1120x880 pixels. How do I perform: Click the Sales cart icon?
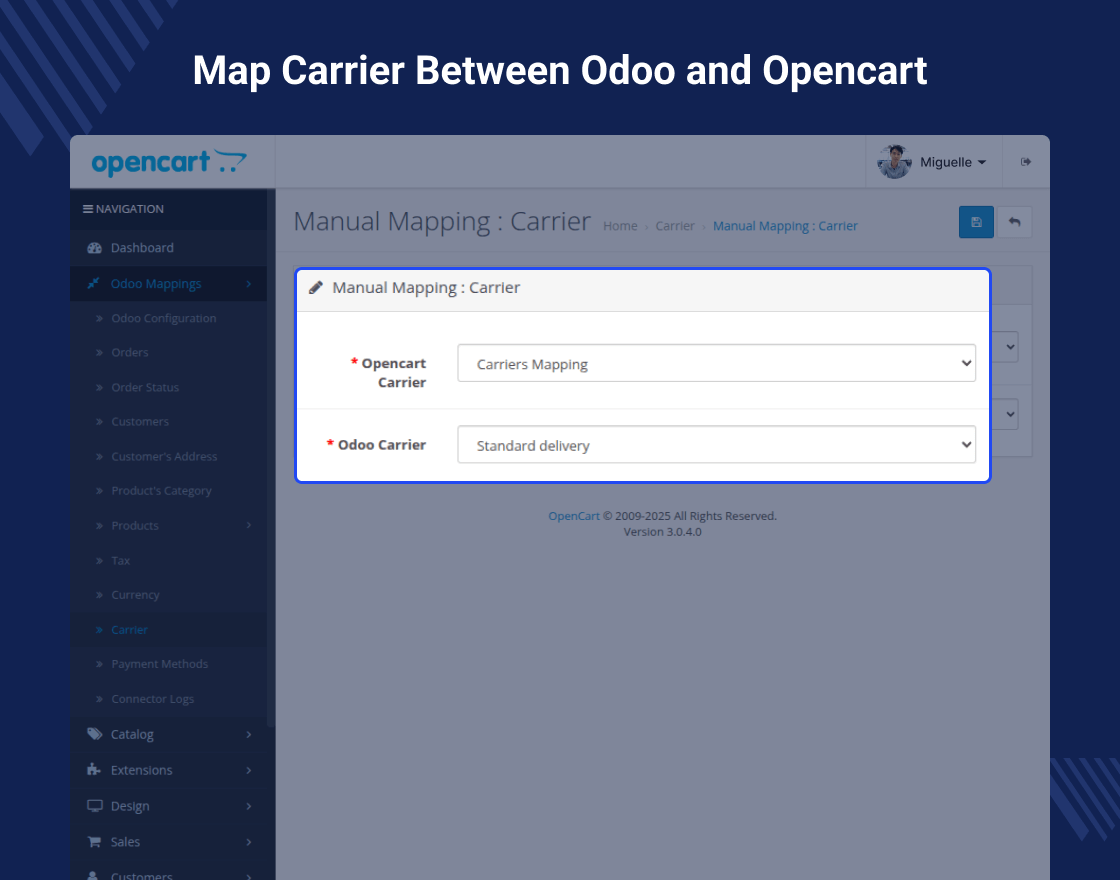point(94,841)
